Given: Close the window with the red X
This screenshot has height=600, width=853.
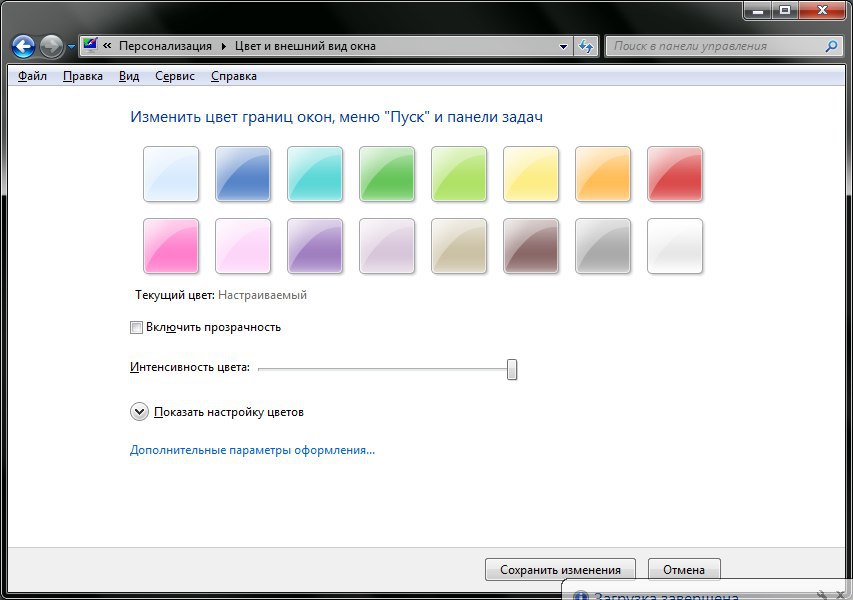Looking at the screenshot, I should point(822,10).
